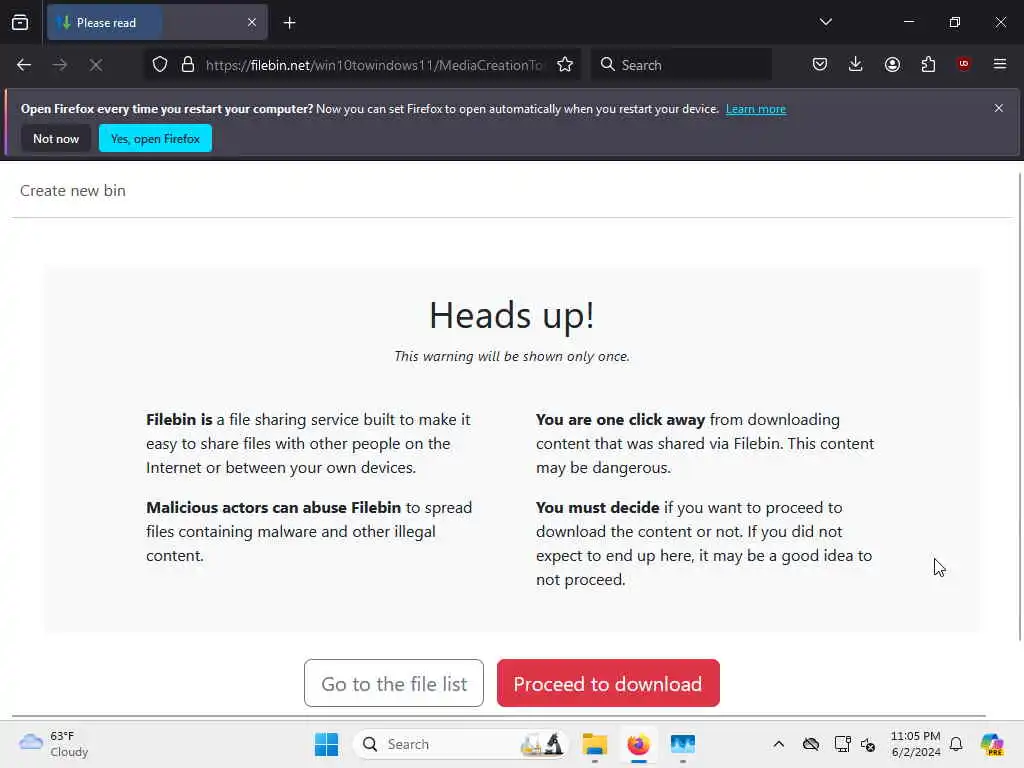The height and width of the screenshot is (768, 1024).
Task: Open the pinned app next to Firefox
Action: tap(682, 744)
